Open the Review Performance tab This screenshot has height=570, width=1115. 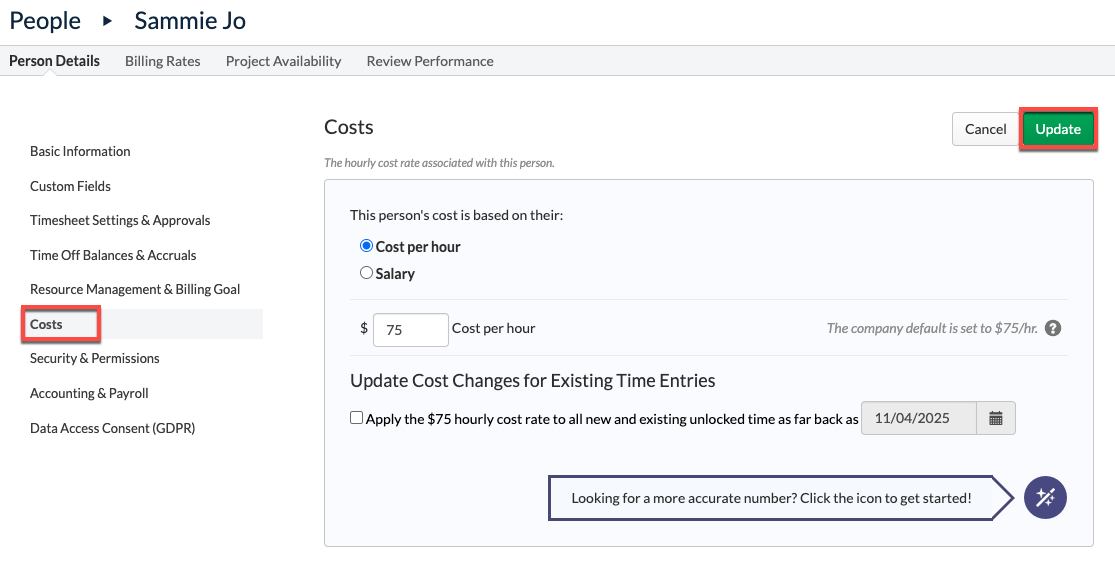pos(430,61)
